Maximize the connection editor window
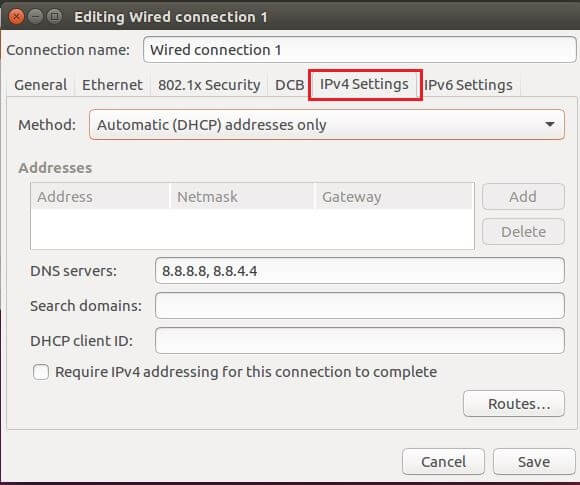Screen dimensions: 580x485 tap(55, 17)
